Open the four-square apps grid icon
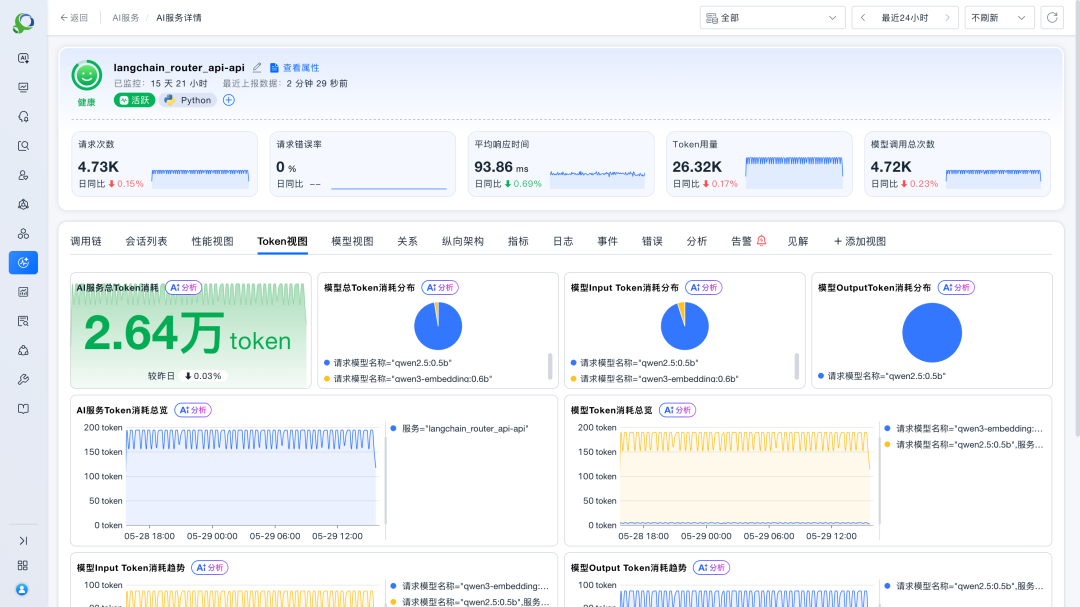1080x607 pixels. [23, 566]
